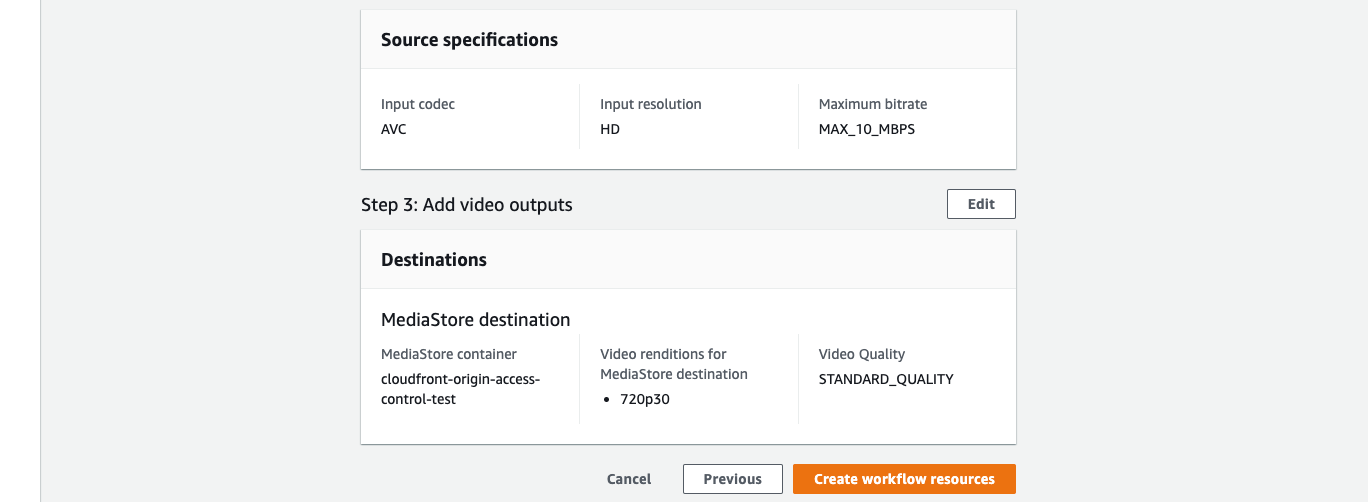Click the MediaStore container label
The width and height of the screenshot is (1368, 502).
449,354
